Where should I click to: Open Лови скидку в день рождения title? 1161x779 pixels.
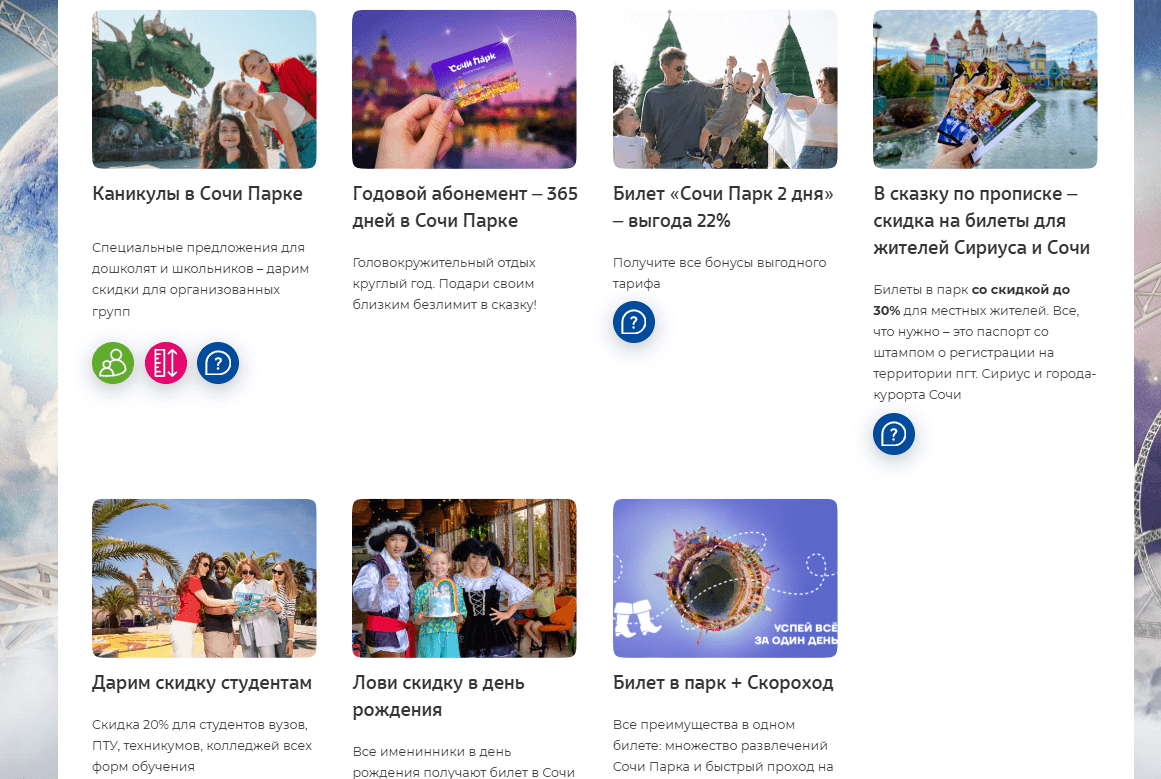[438, 696]
